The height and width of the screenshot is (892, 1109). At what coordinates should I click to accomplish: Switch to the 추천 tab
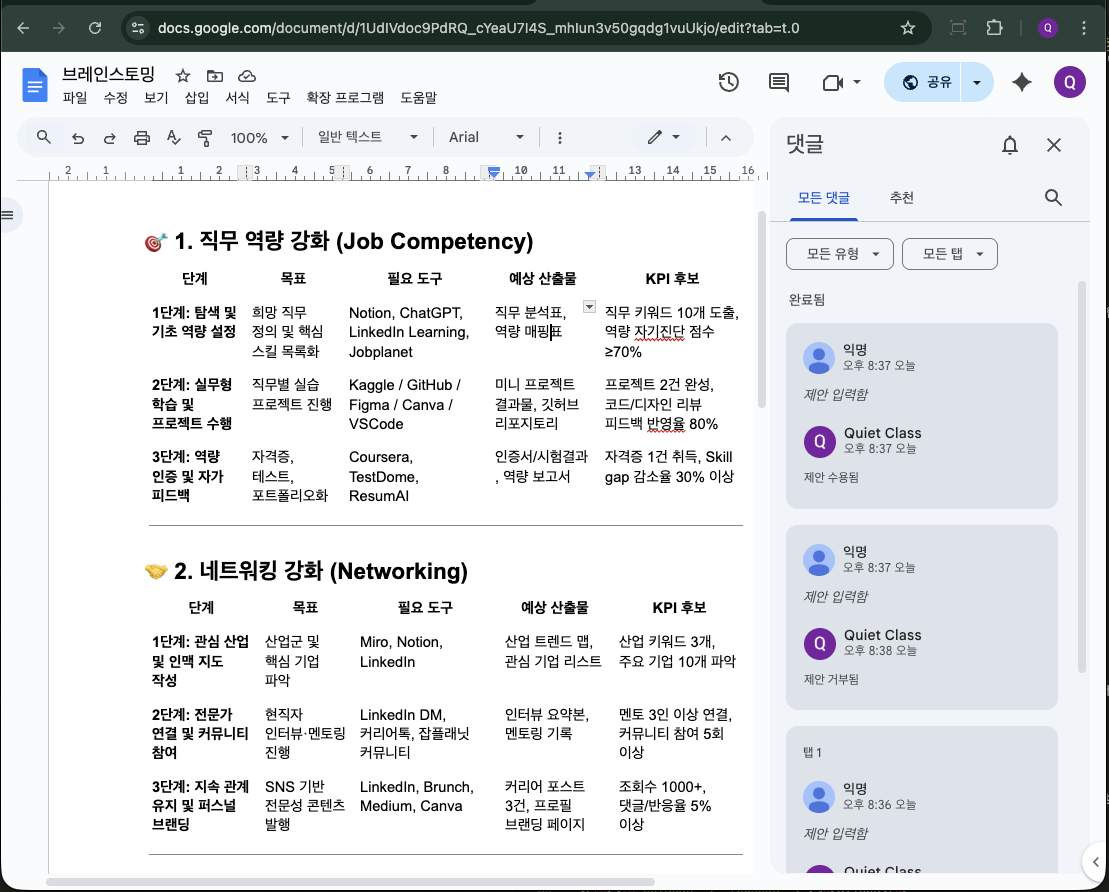[x=901, y=198]
